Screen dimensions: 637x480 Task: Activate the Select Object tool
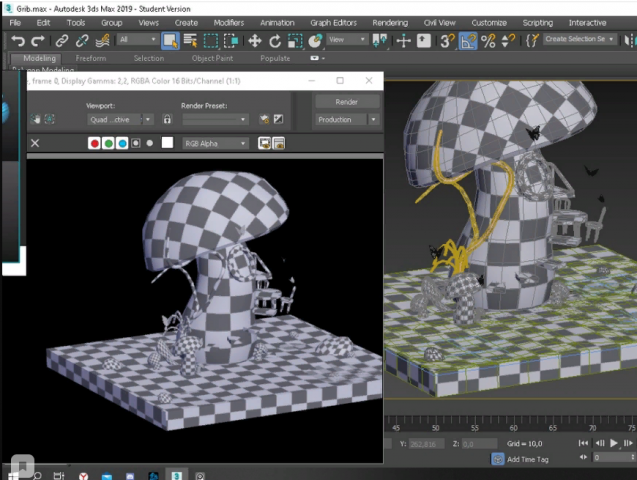170,41
